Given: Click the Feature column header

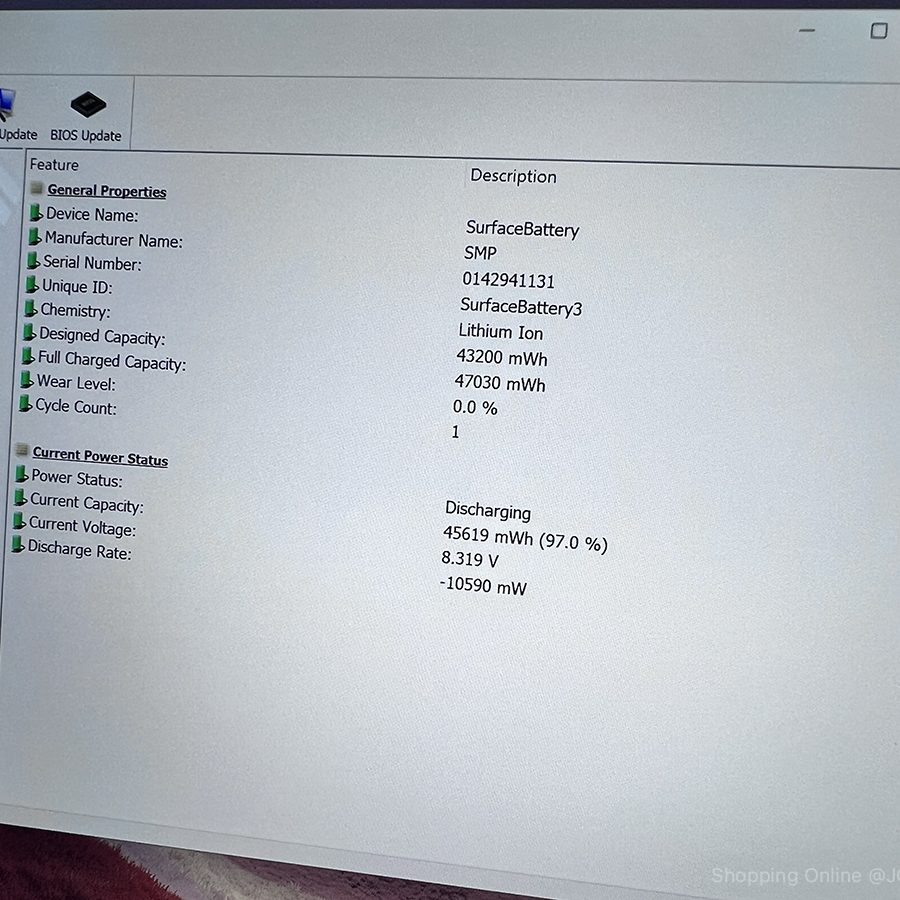Looking at the screenshot, I should tap(54, 165).
